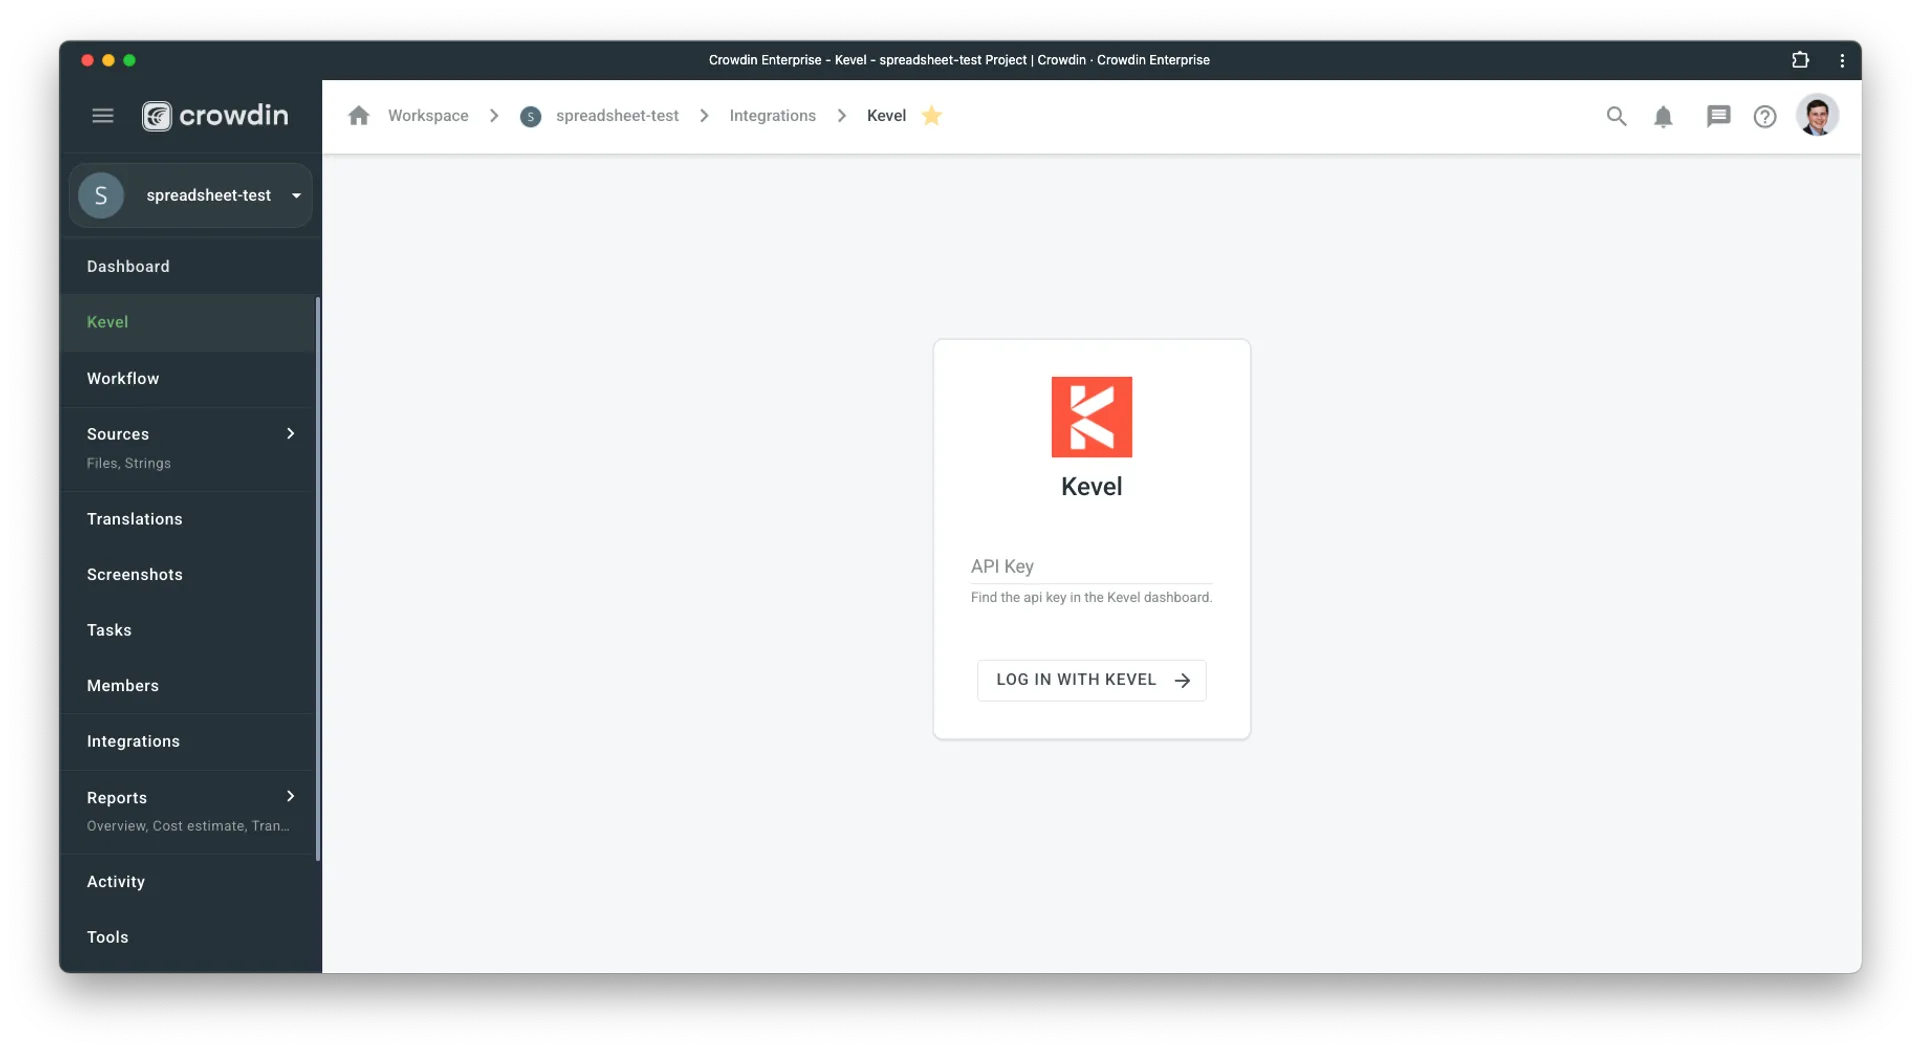This screenshot has height=1050, width=1920.
Task: Click Workspace breadcrumb link
Action: click(x=428, y=116)
